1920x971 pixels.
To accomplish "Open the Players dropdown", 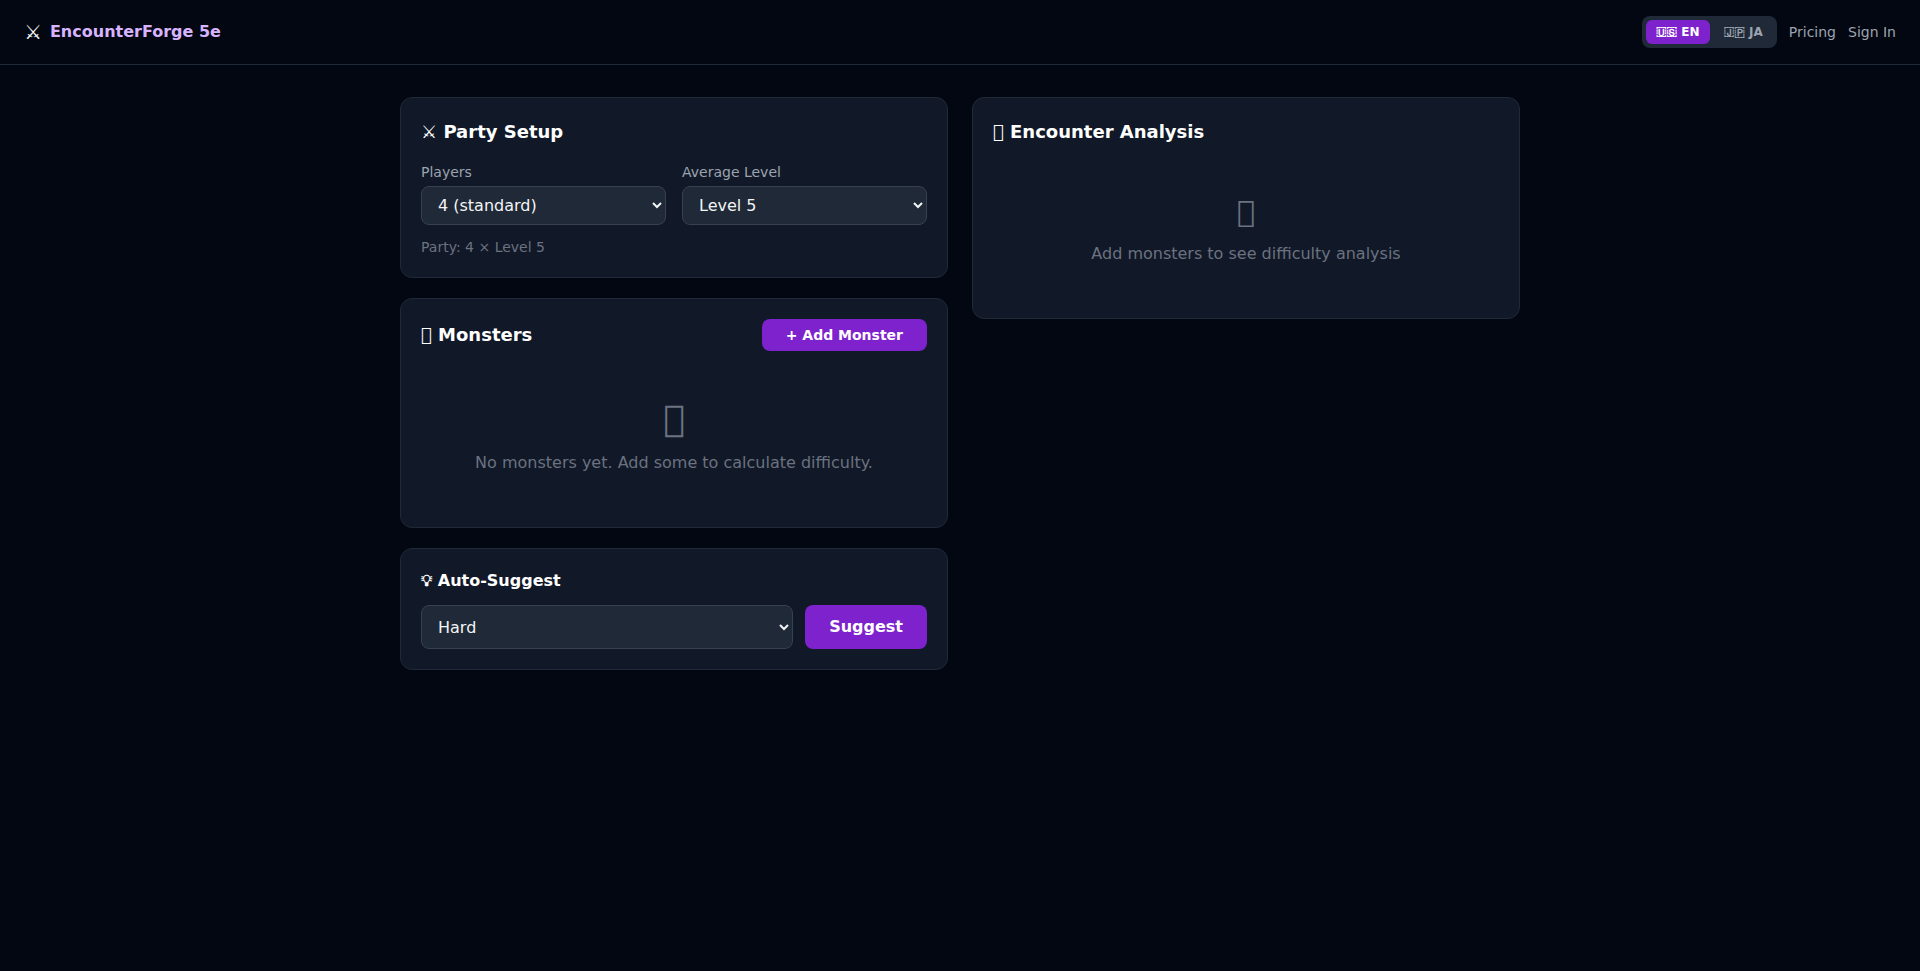I will [x=543, y=205].
